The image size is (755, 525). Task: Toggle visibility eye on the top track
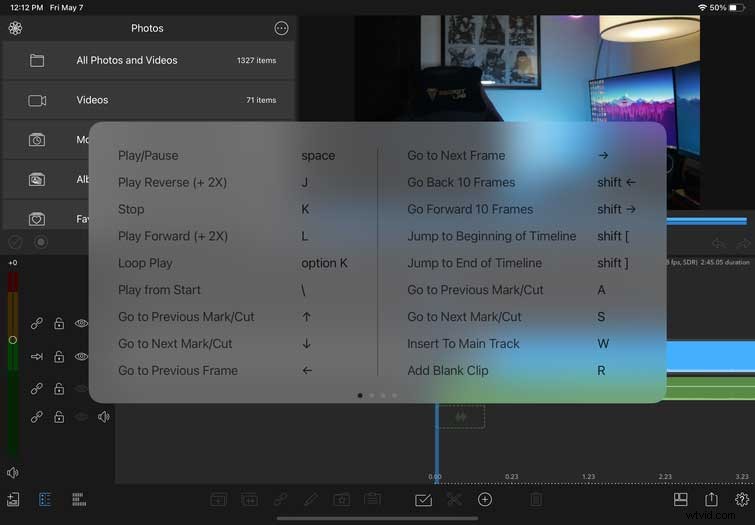pyautogui.click(x=82, y=324)
